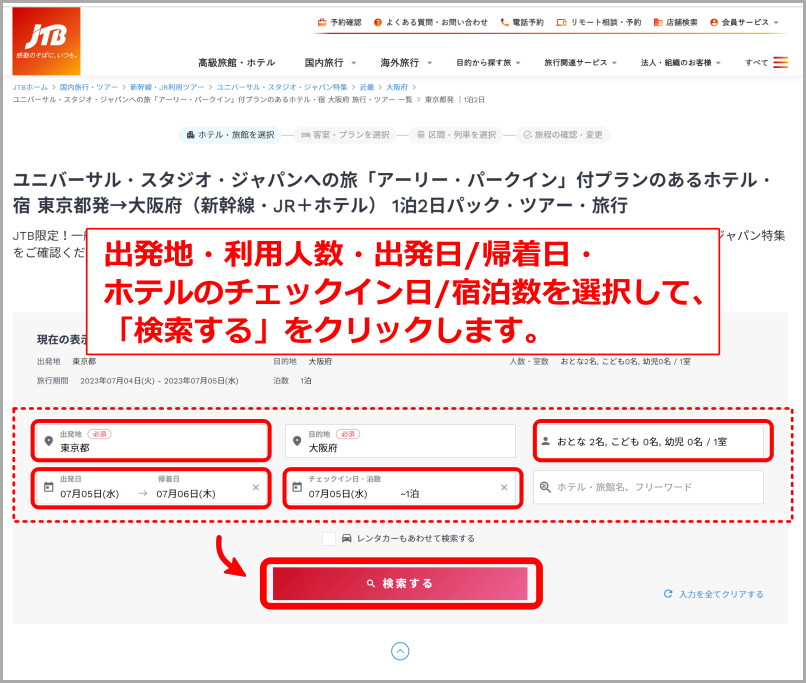This screenshot has height=683, width=806.
Task: Open 予約確認 briefcase icon
Action: 322,23
